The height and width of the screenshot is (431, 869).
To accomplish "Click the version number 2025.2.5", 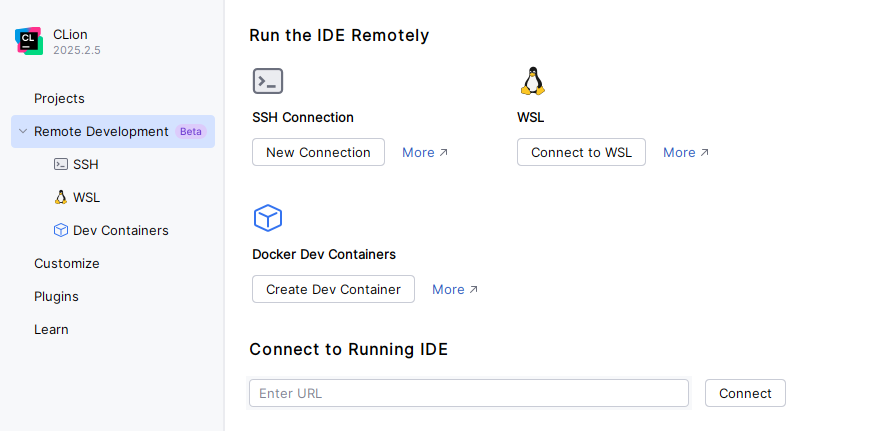I will click(77, 50).
